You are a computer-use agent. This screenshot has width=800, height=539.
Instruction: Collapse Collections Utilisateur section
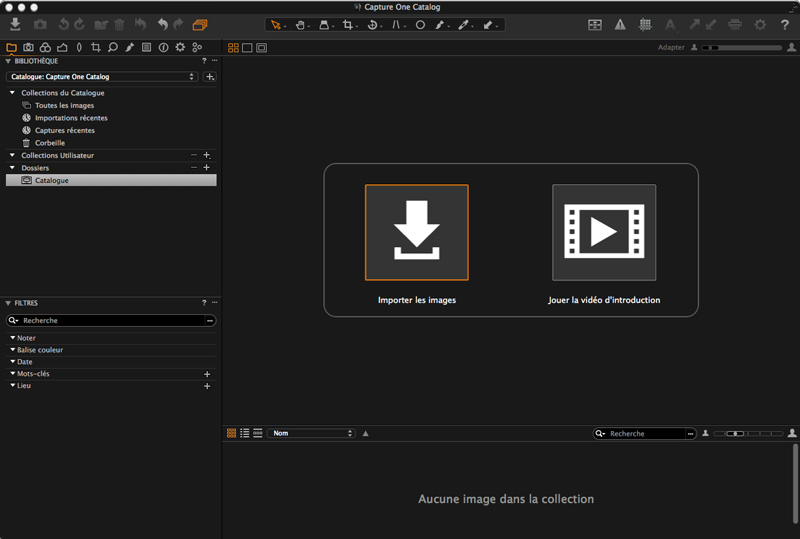(x=12, y=155)
